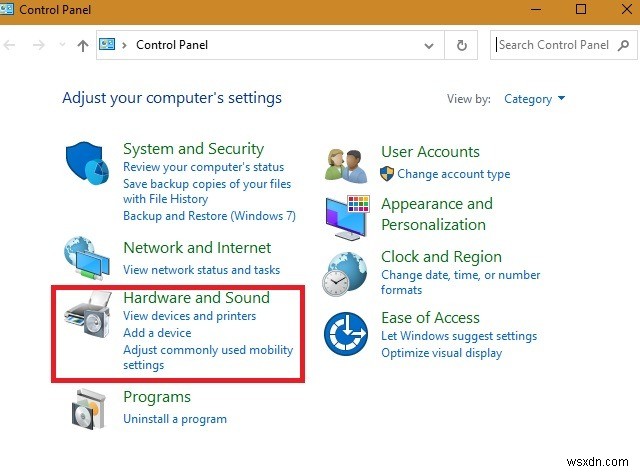Image resolution: width=640 pixels, height=472 pixels.
Task: Open Appearance and Personalization category
Action: click(437, 214)
